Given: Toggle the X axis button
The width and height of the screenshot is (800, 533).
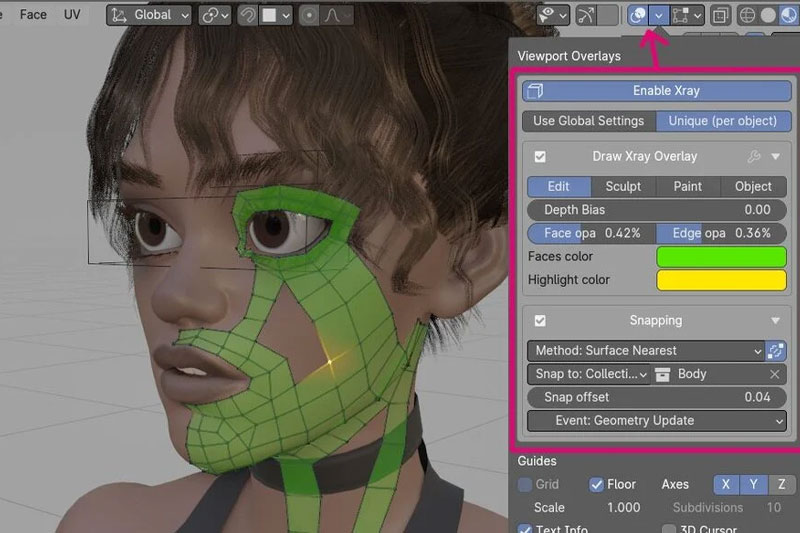Looking at the screenshot, I should point(726,485).
